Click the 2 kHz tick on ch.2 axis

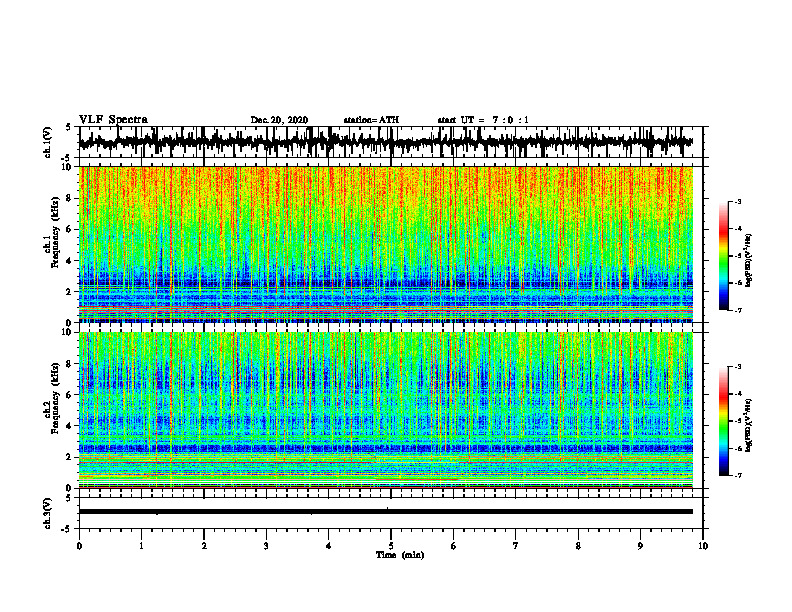pos(70,457)
